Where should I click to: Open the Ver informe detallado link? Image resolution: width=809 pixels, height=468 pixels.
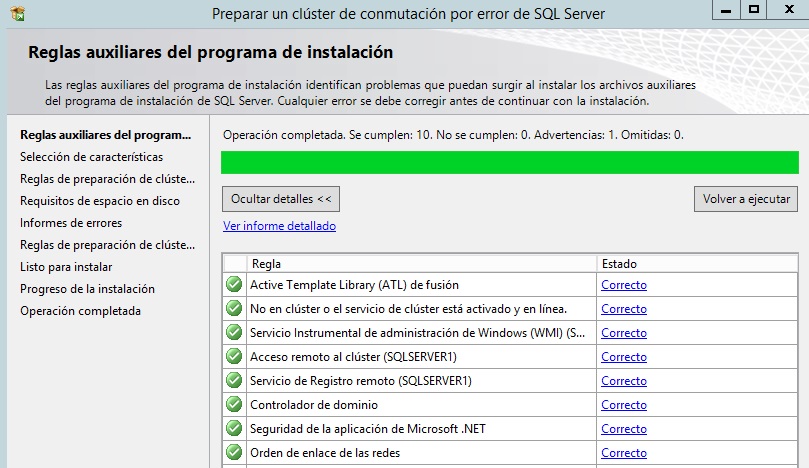tap(279, 226)
